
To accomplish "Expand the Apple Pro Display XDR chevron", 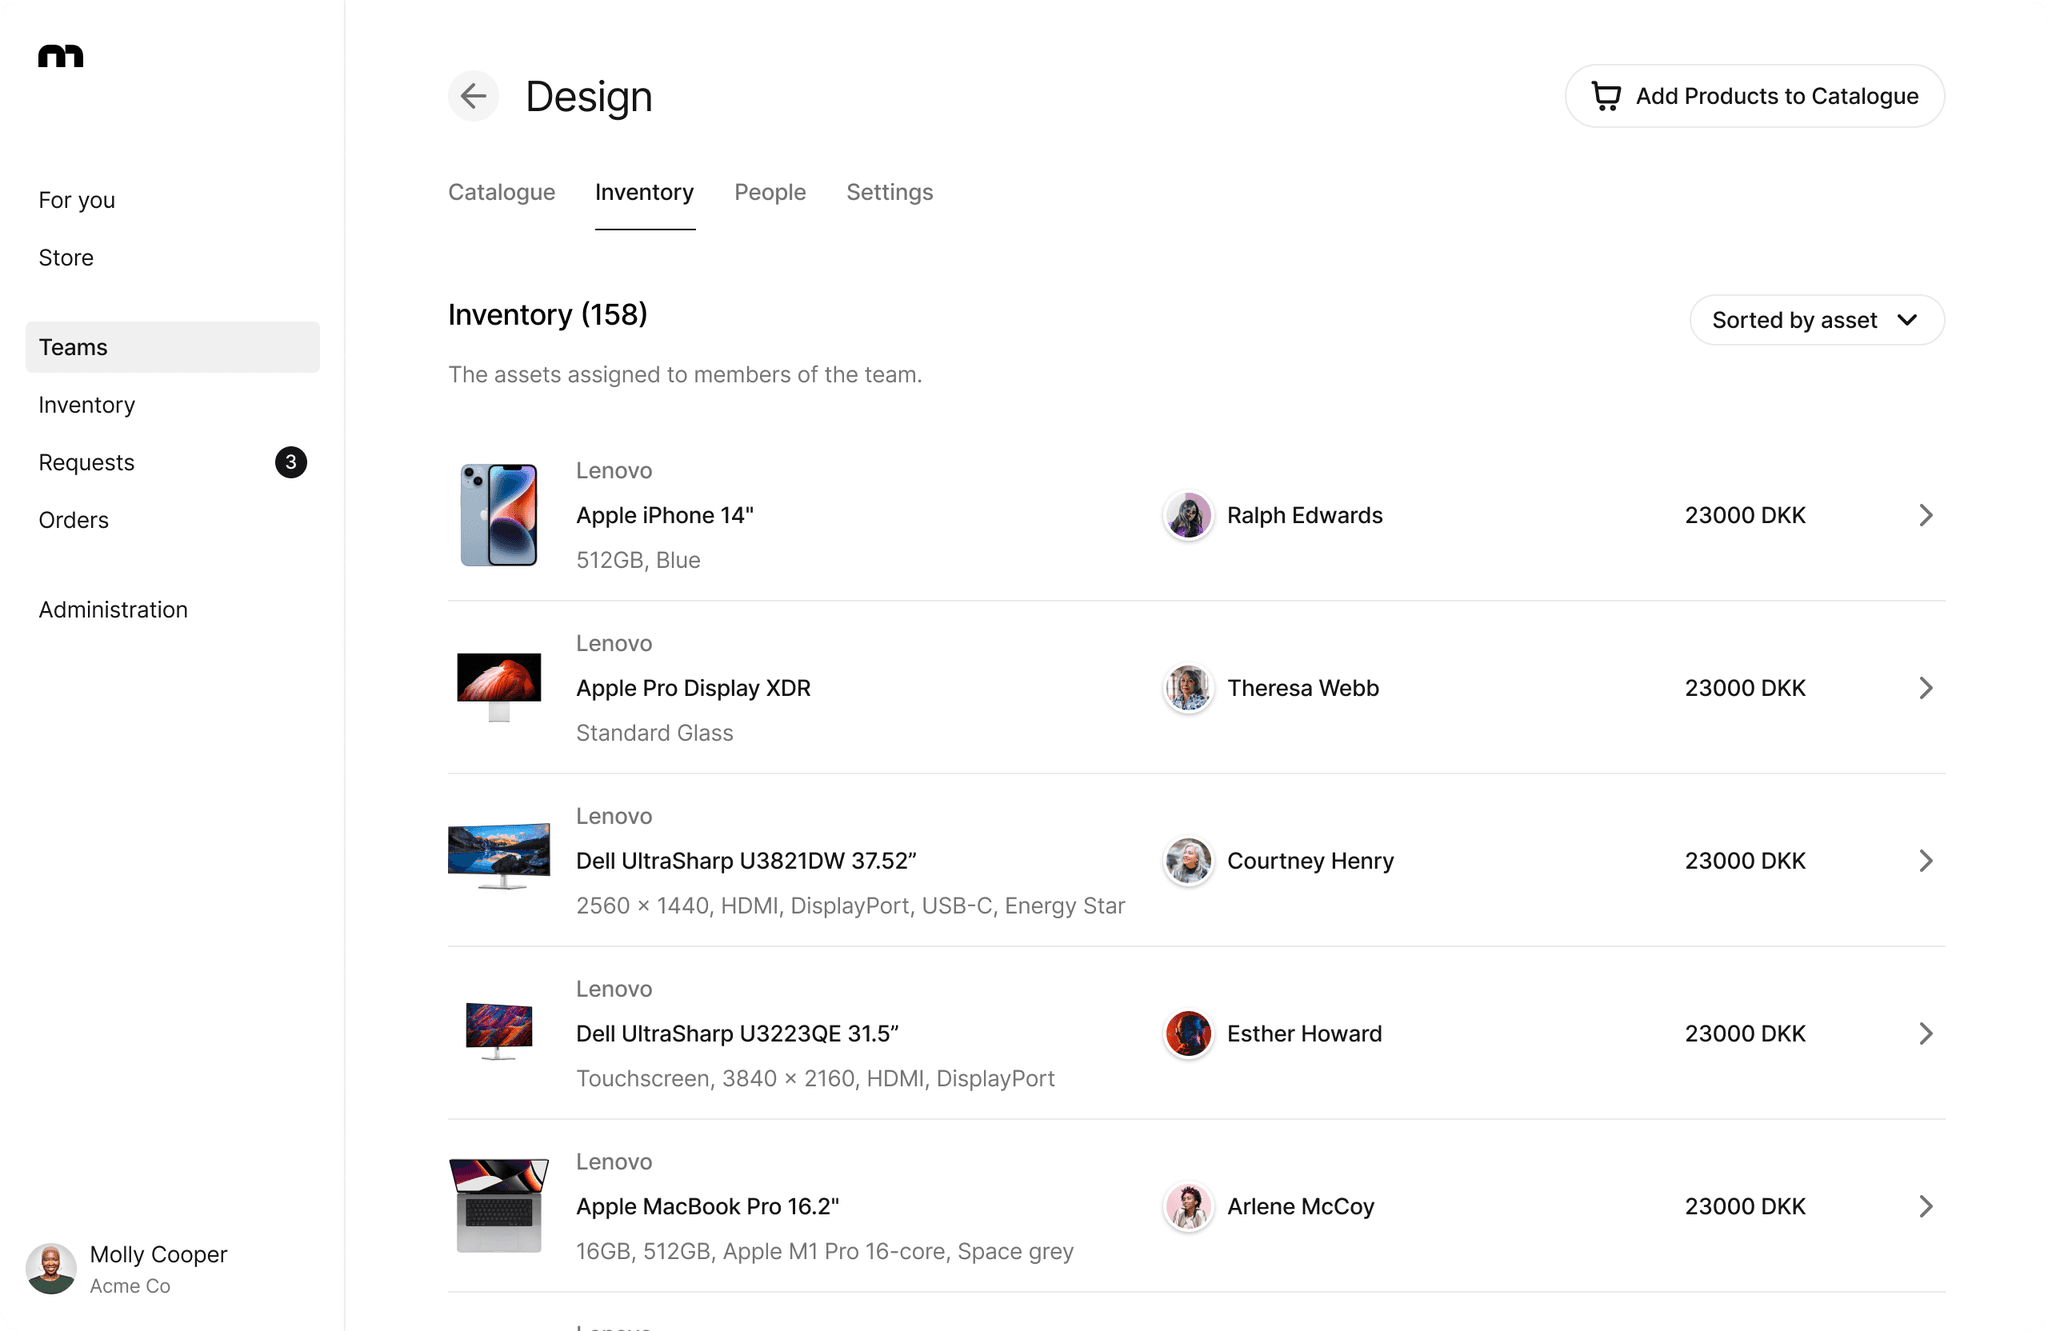I will coord(1925,688).
